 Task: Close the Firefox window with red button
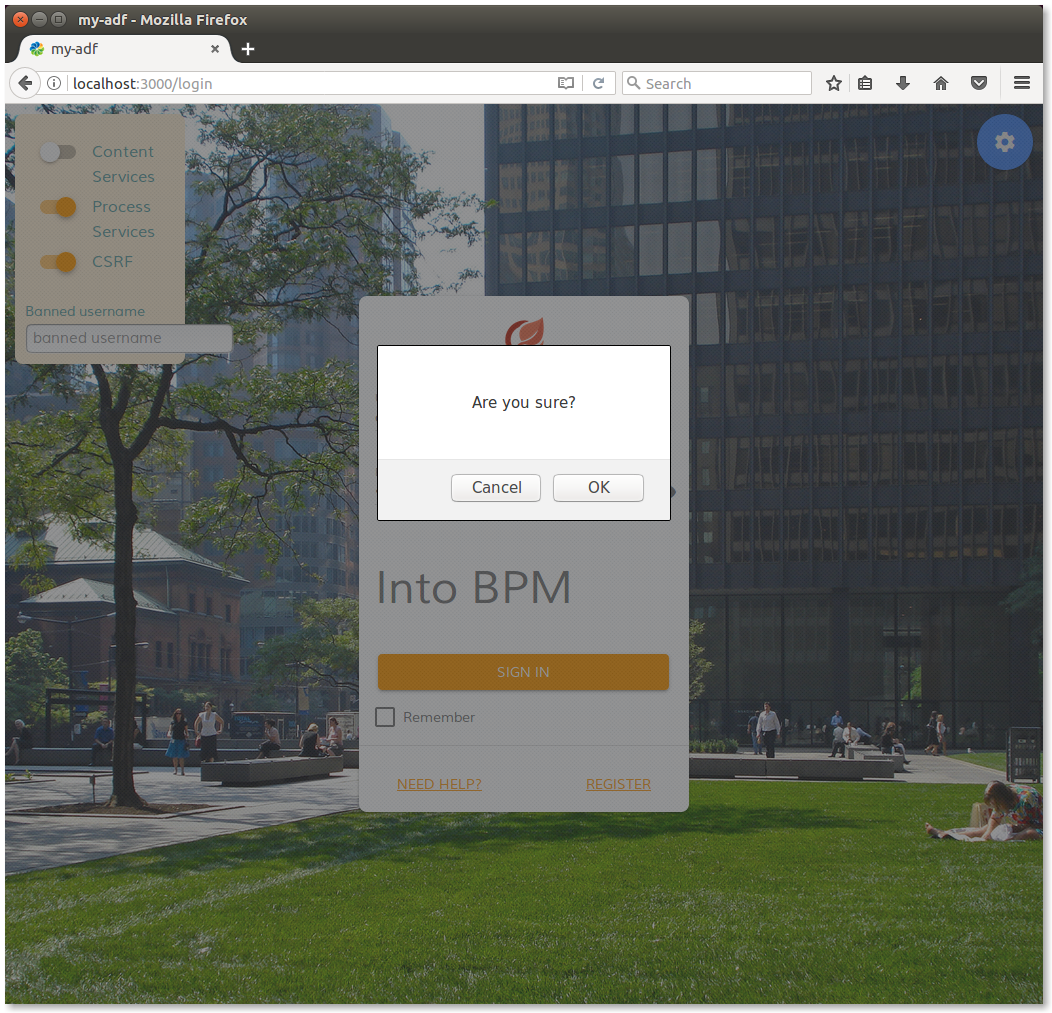coord(20,19)
